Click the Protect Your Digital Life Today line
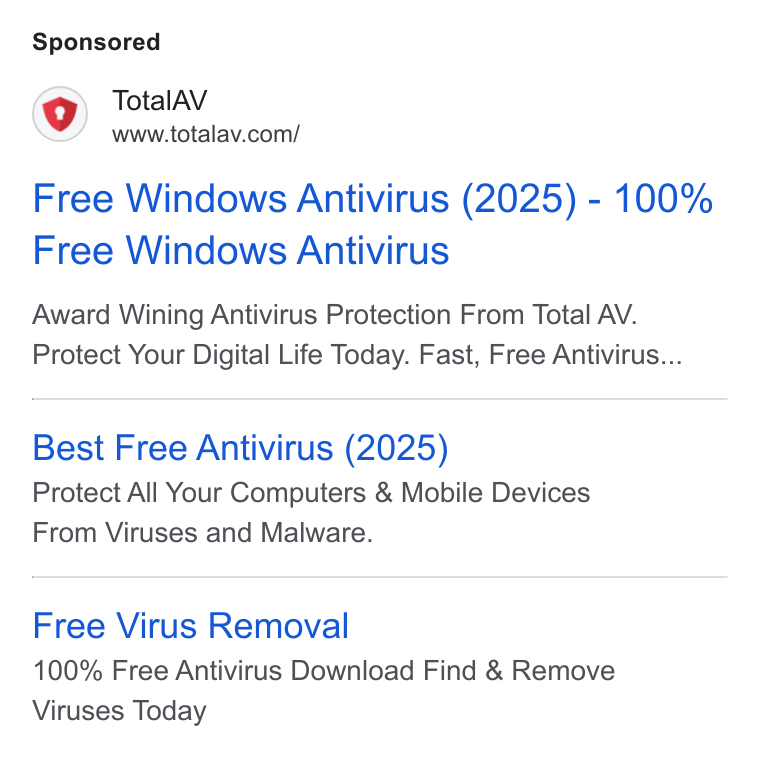Viewport: 760px width, 778px height. (357, 355)
